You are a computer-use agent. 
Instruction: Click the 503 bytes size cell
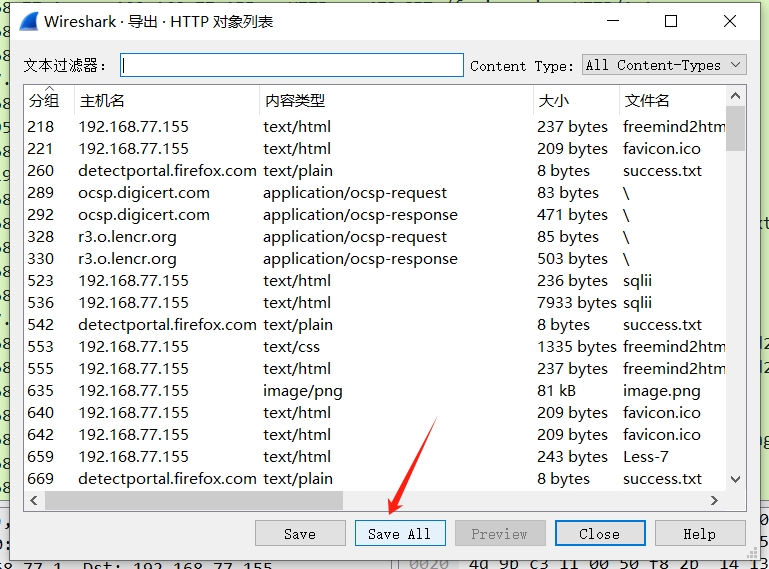[572, 259]
